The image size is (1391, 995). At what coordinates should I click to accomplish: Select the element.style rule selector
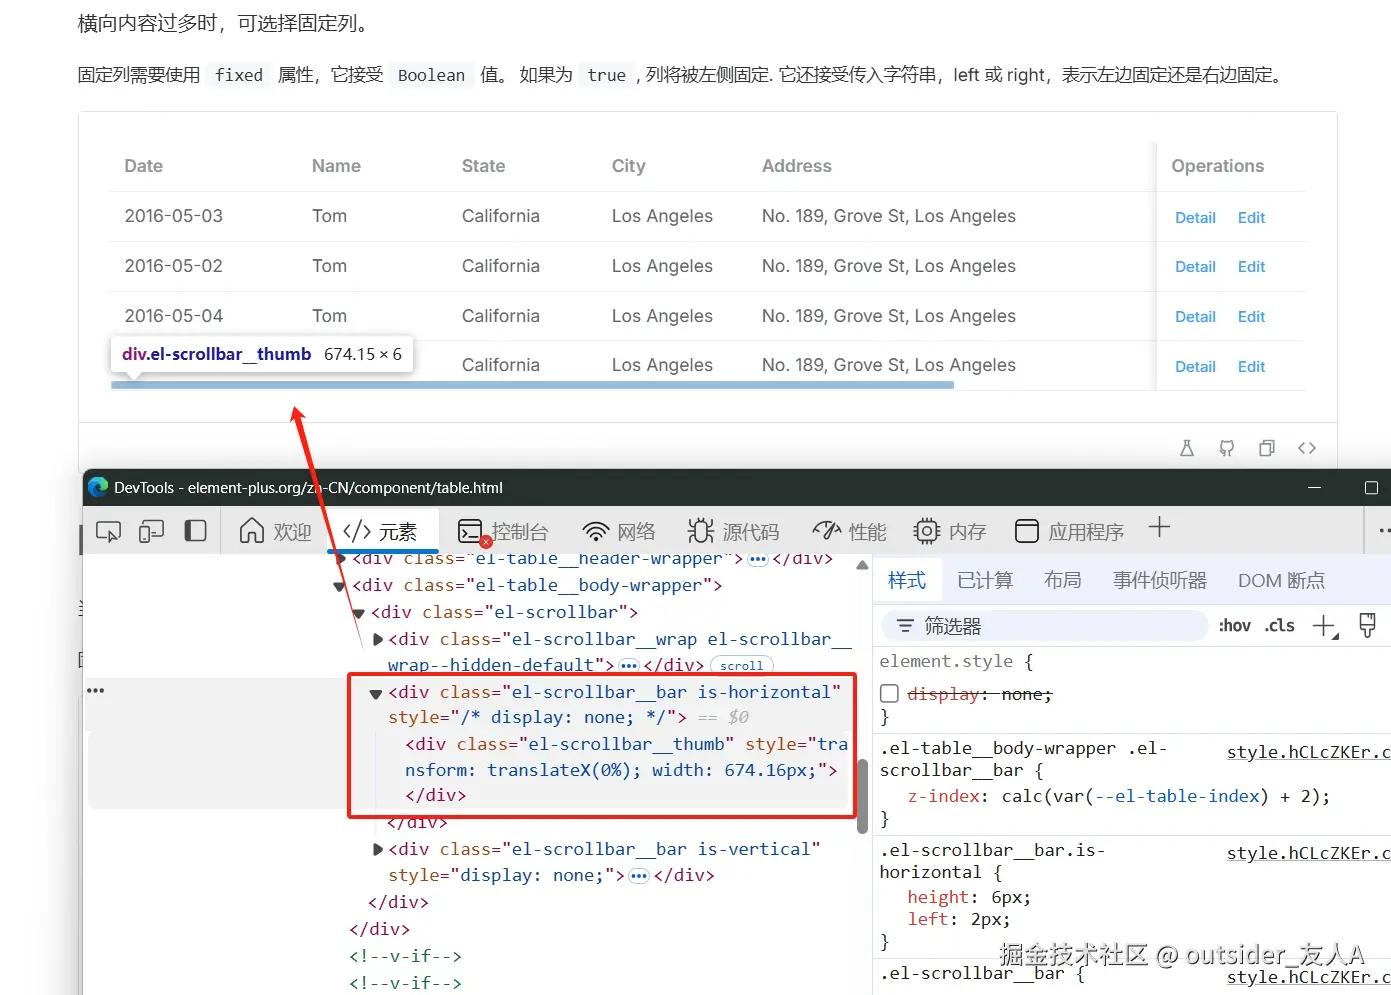tap(945, 661)
